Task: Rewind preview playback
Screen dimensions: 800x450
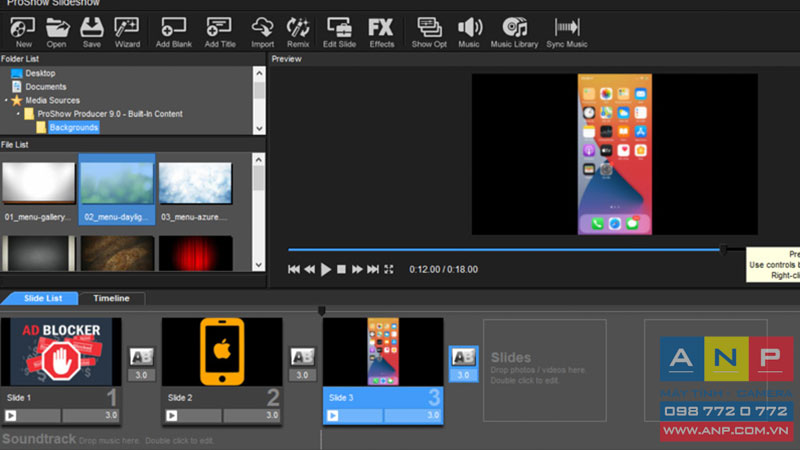Action: (x=309, y=269)
